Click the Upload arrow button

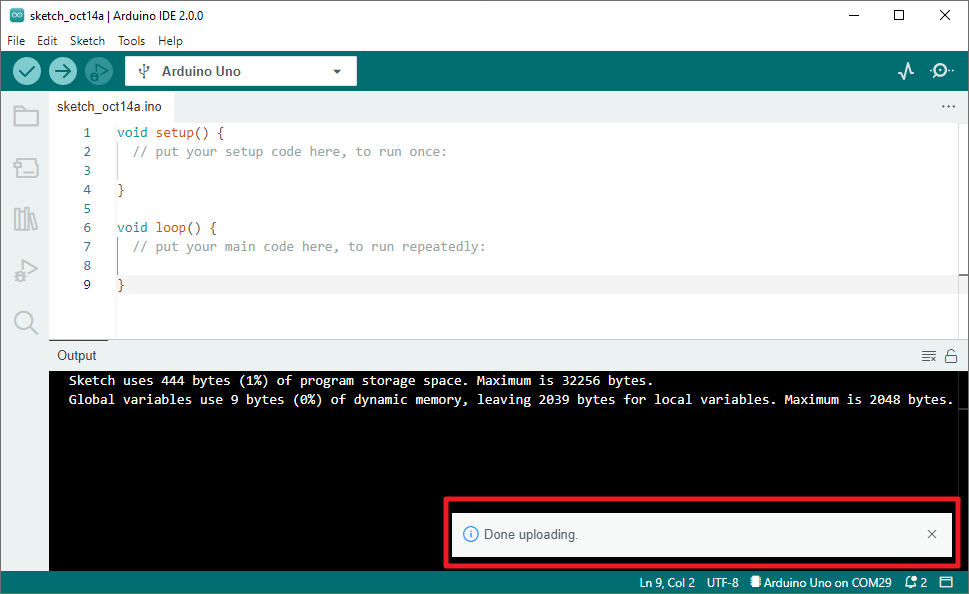[x=62, y=71]
